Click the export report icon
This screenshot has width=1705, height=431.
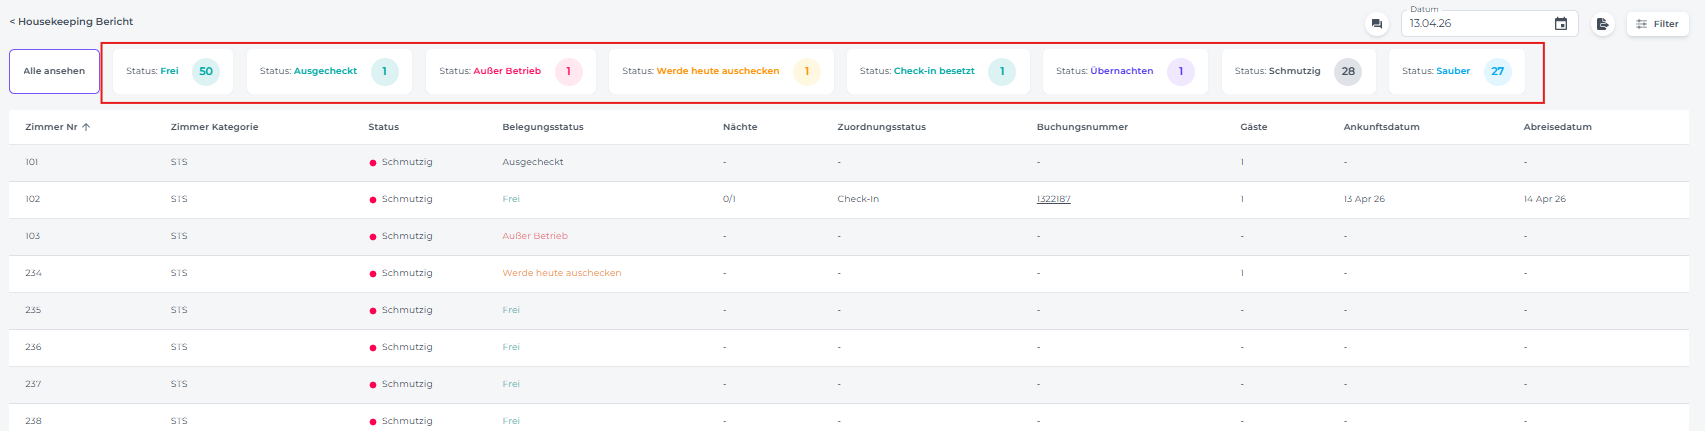(x=1602, y=24)
